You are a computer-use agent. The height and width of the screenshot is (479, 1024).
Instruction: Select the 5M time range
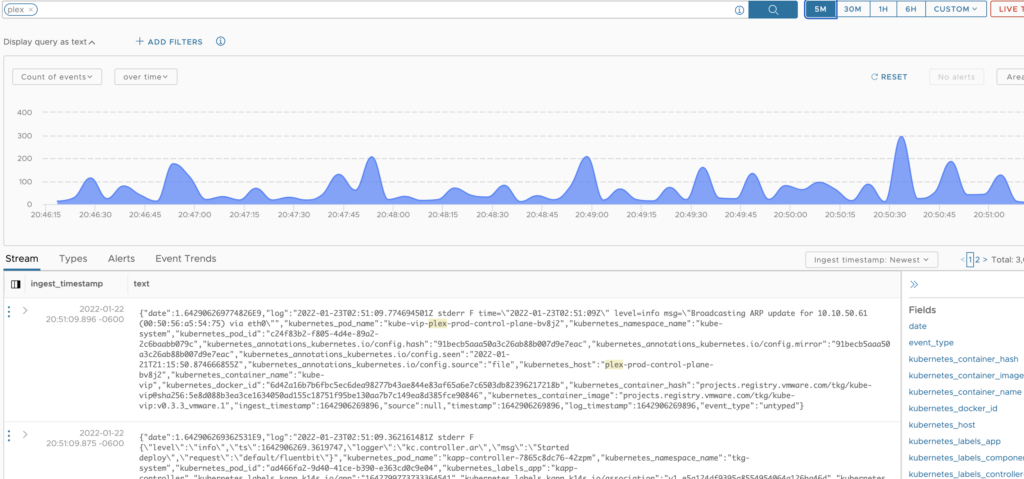pyautogui.click(x=820, y=9)
